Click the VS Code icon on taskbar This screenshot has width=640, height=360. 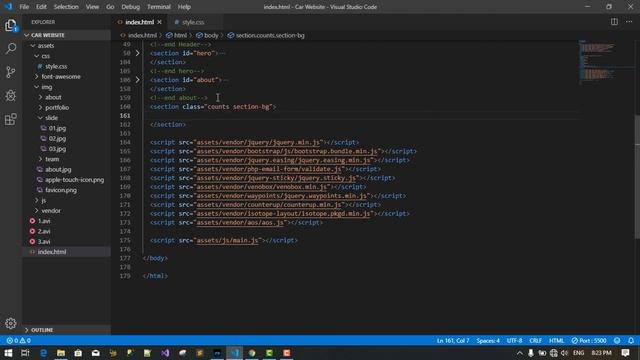235,353
